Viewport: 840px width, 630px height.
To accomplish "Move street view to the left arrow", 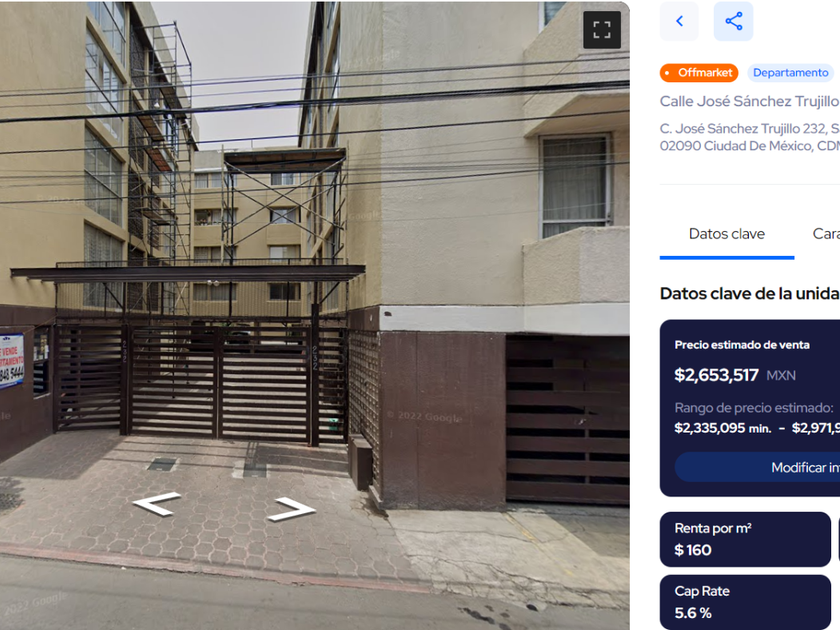I will [157, 504].
